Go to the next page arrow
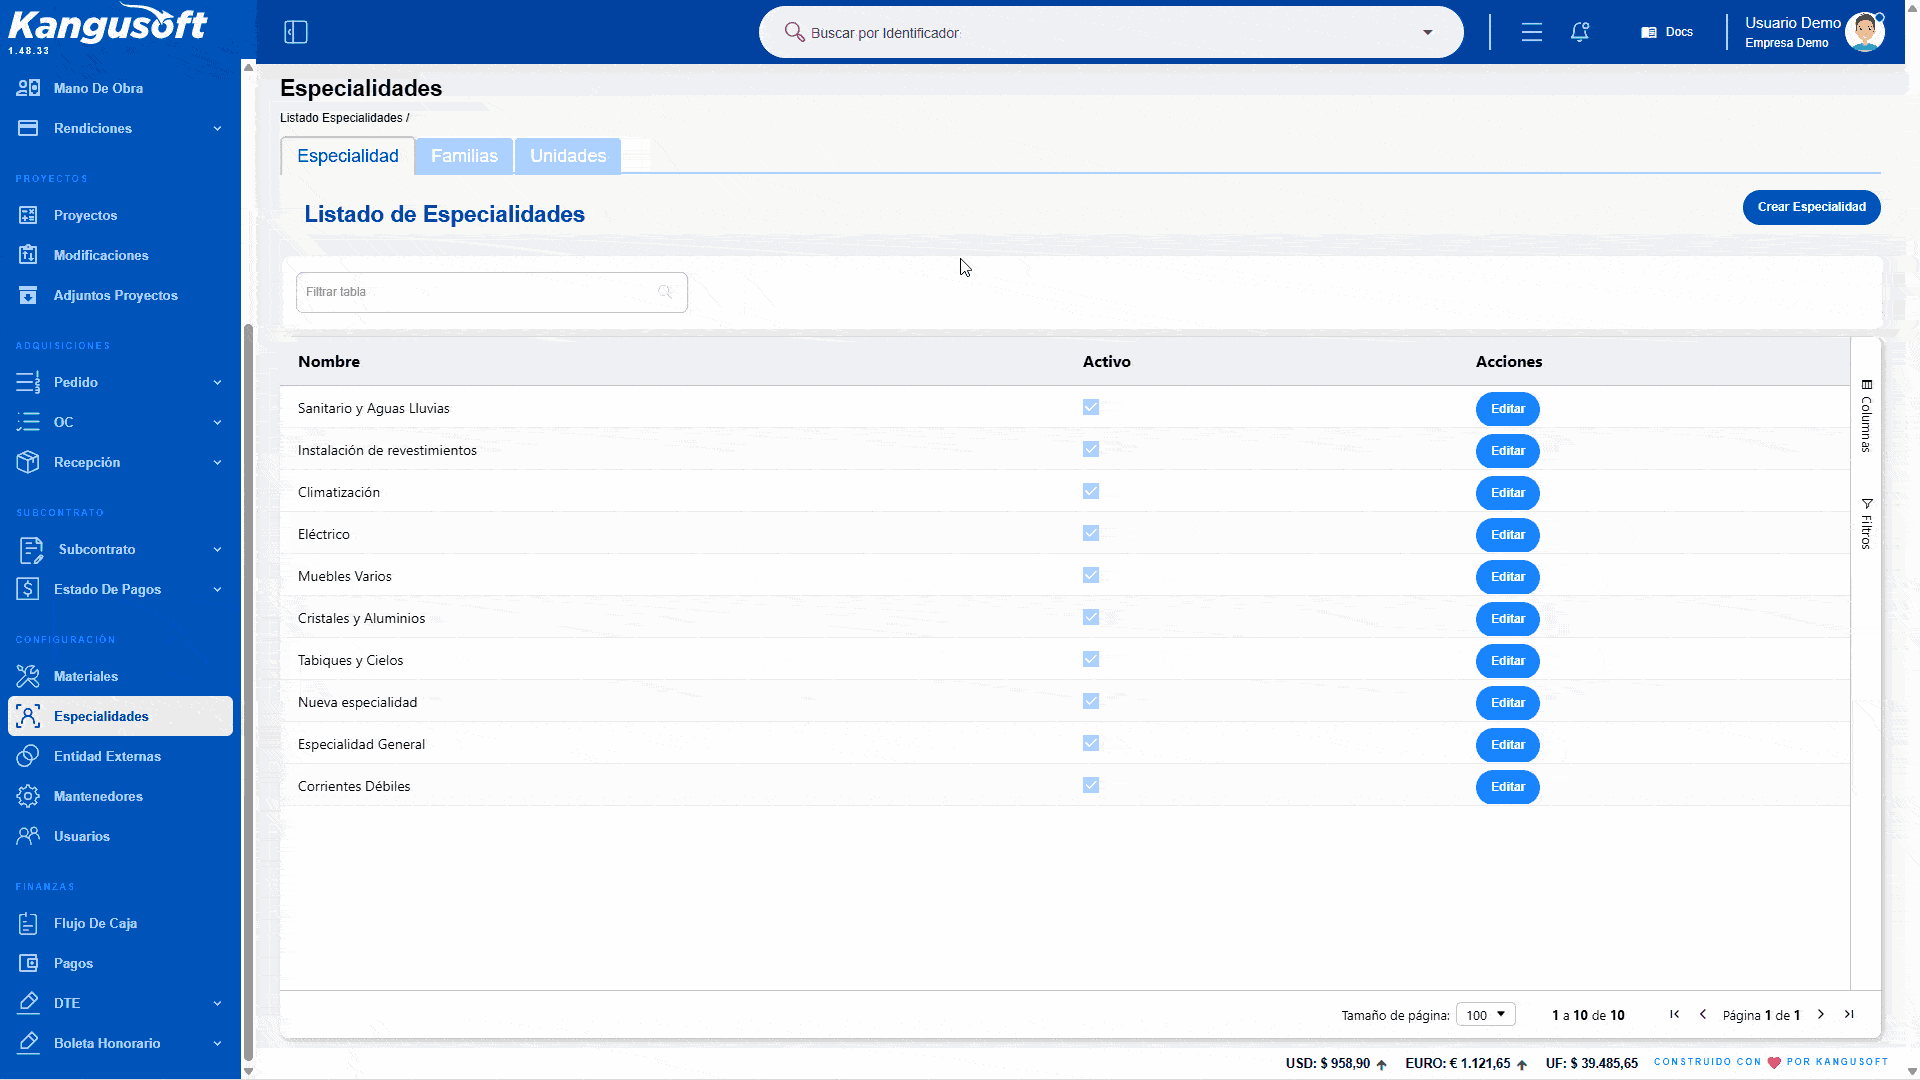This screenshot has width=1920, height=1080. (x=1821, y=1014)
